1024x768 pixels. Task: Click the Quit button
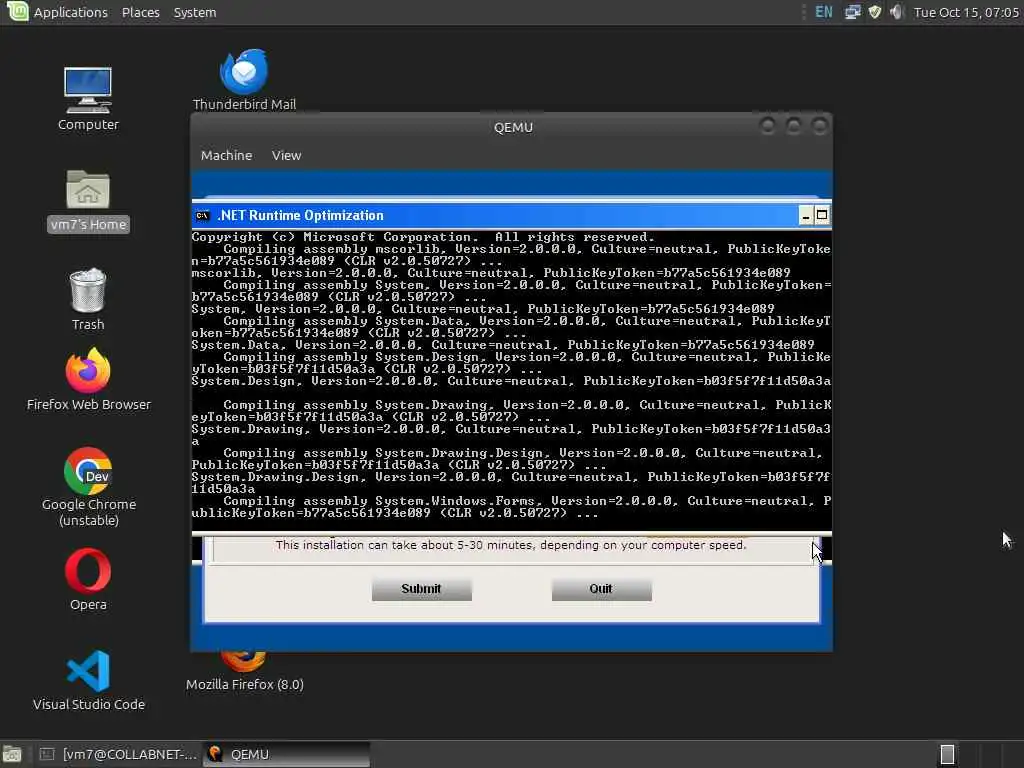(601, 589)
